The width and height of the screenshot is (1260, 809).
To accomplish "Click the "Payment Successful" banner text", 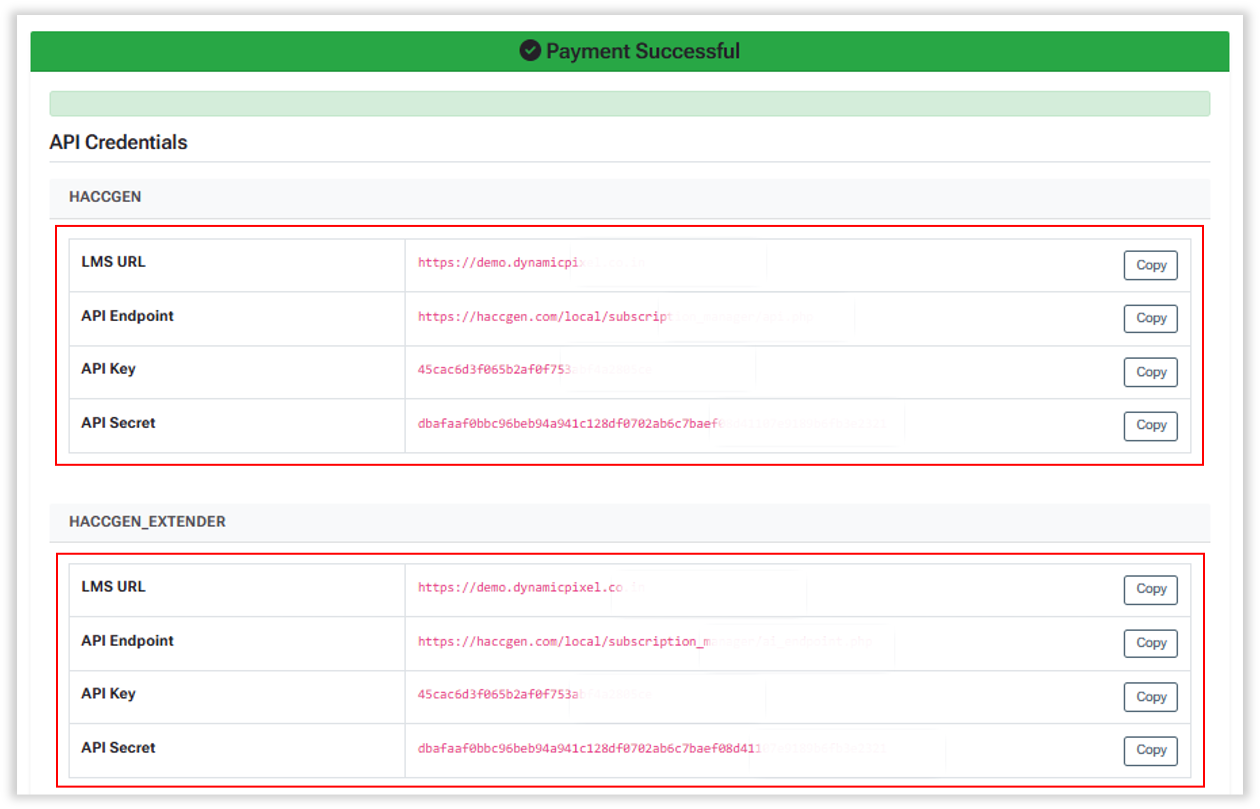I will [643, 51].
